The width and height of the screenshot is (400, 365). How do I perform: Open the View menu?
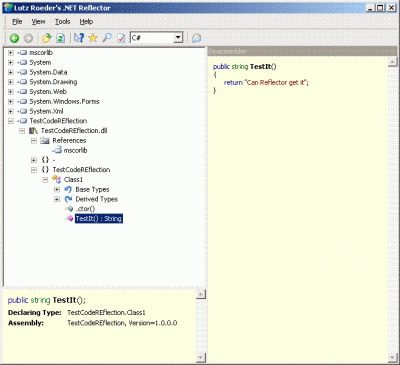[x=38, y=22]
